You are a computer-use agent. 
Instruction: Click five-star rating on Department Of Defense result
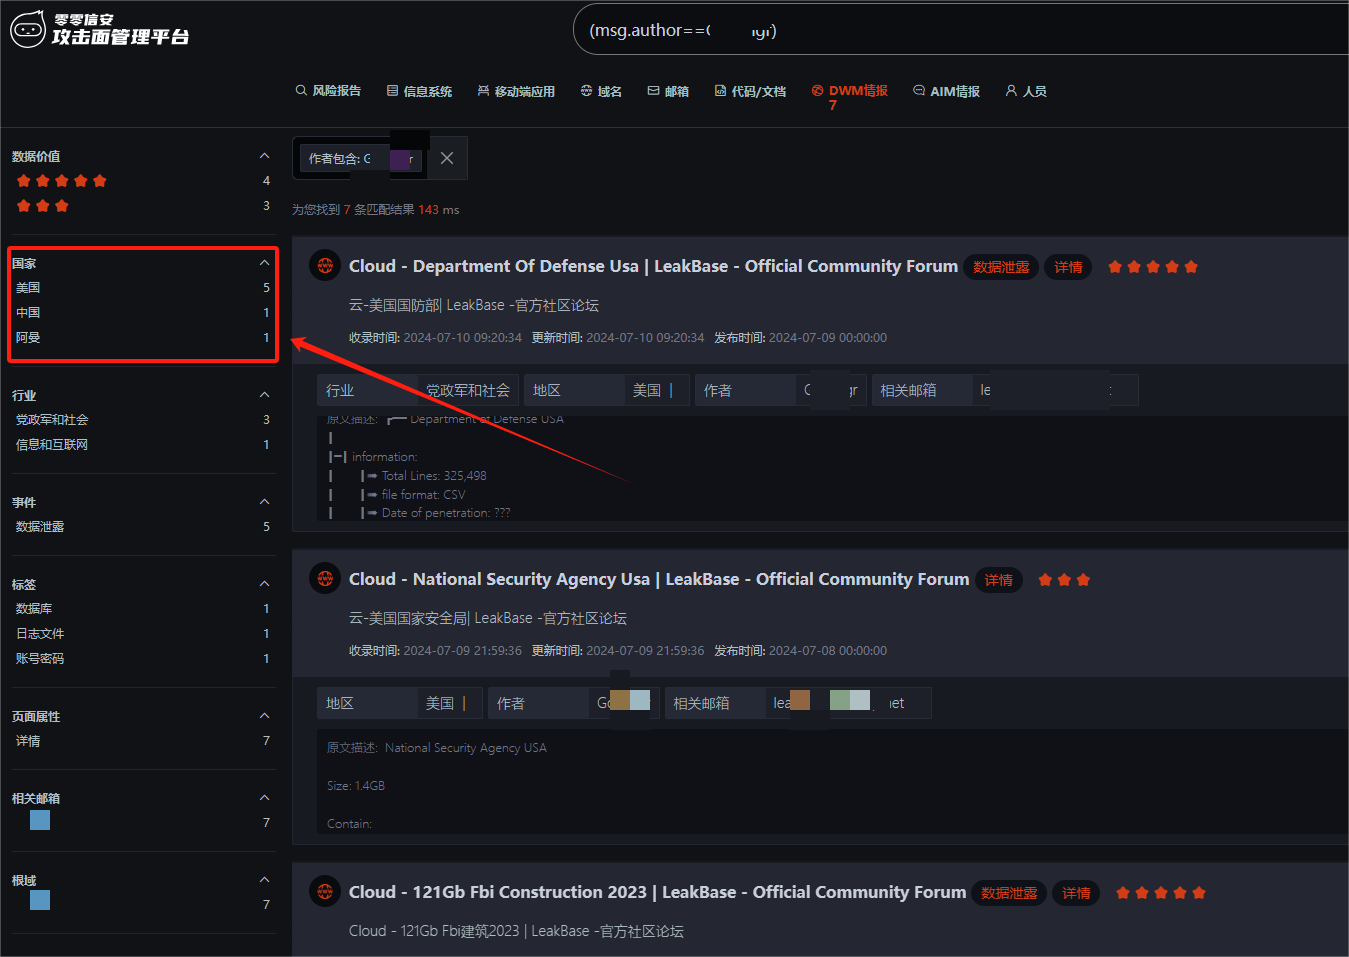(1153, 267)
